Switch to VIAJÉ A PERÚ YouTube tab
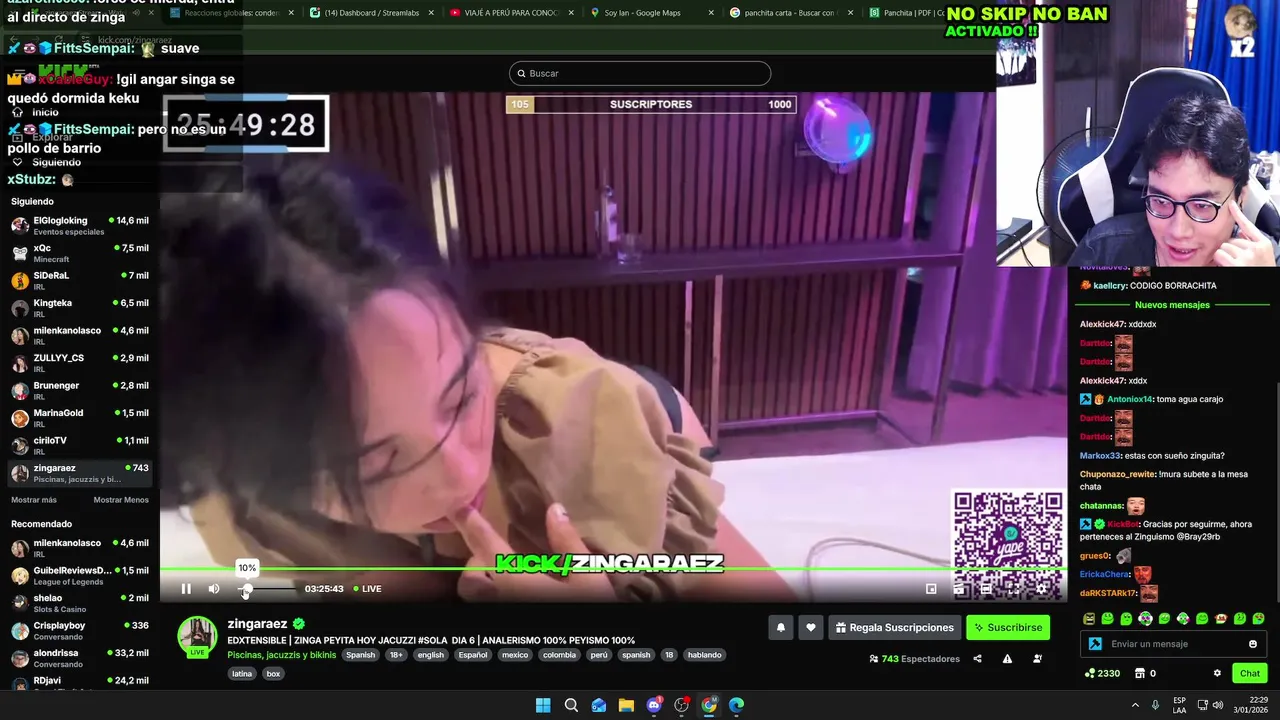This screenshot has width=1280, height=720. pos(511,13)
